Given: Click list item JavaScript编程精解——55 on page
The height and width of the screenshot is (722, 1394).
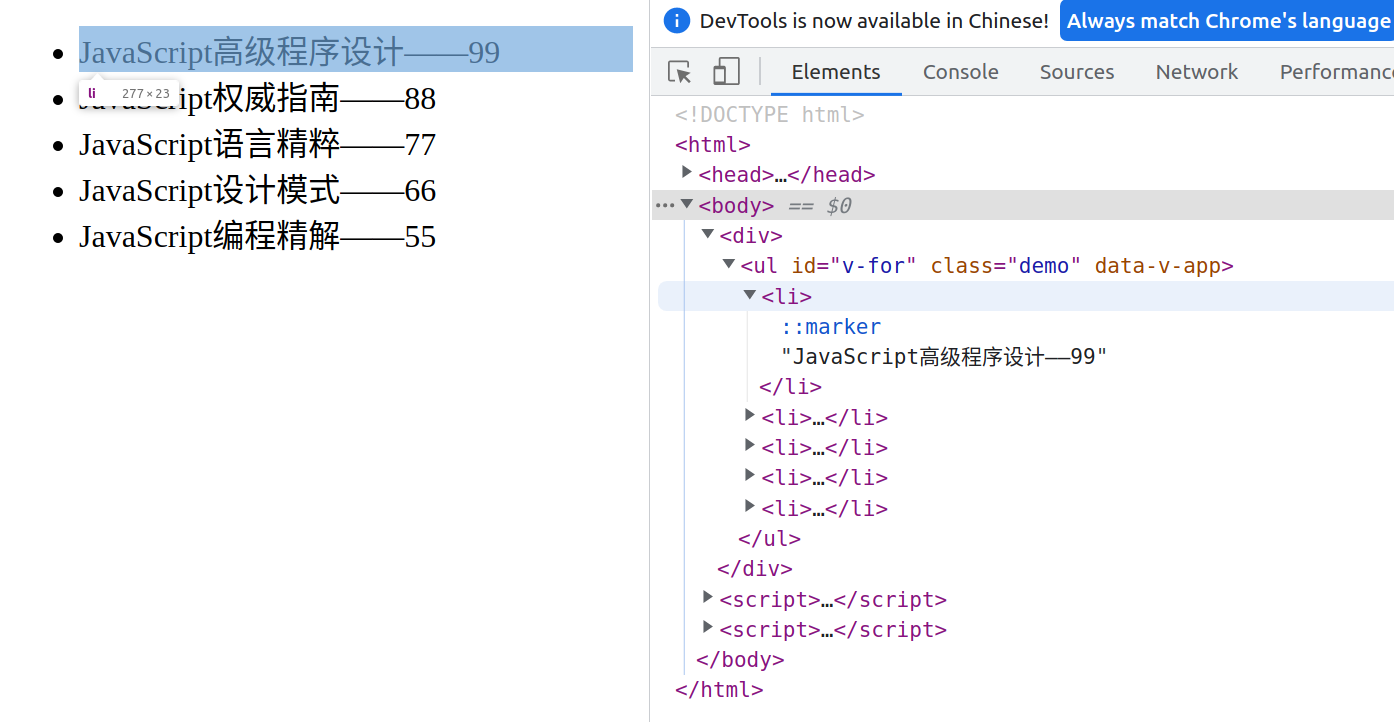Looking at the screenshot, I should pyautogui.click(x=257, y=236).
